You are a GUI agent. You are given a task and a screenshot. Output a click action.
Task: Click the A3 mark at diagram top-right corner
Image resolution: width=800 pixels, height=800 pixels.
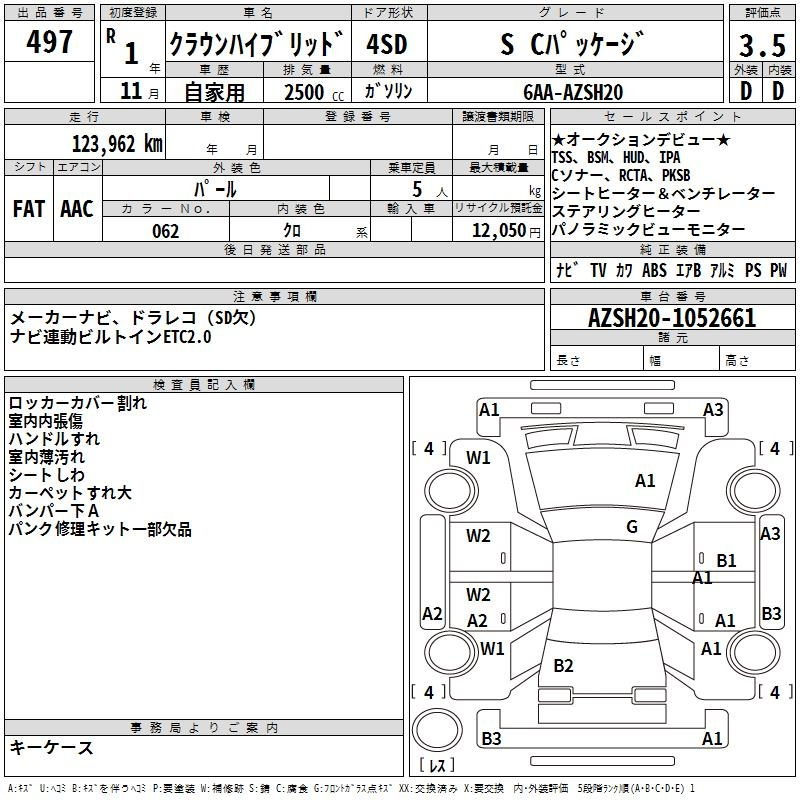click(713, 409)
